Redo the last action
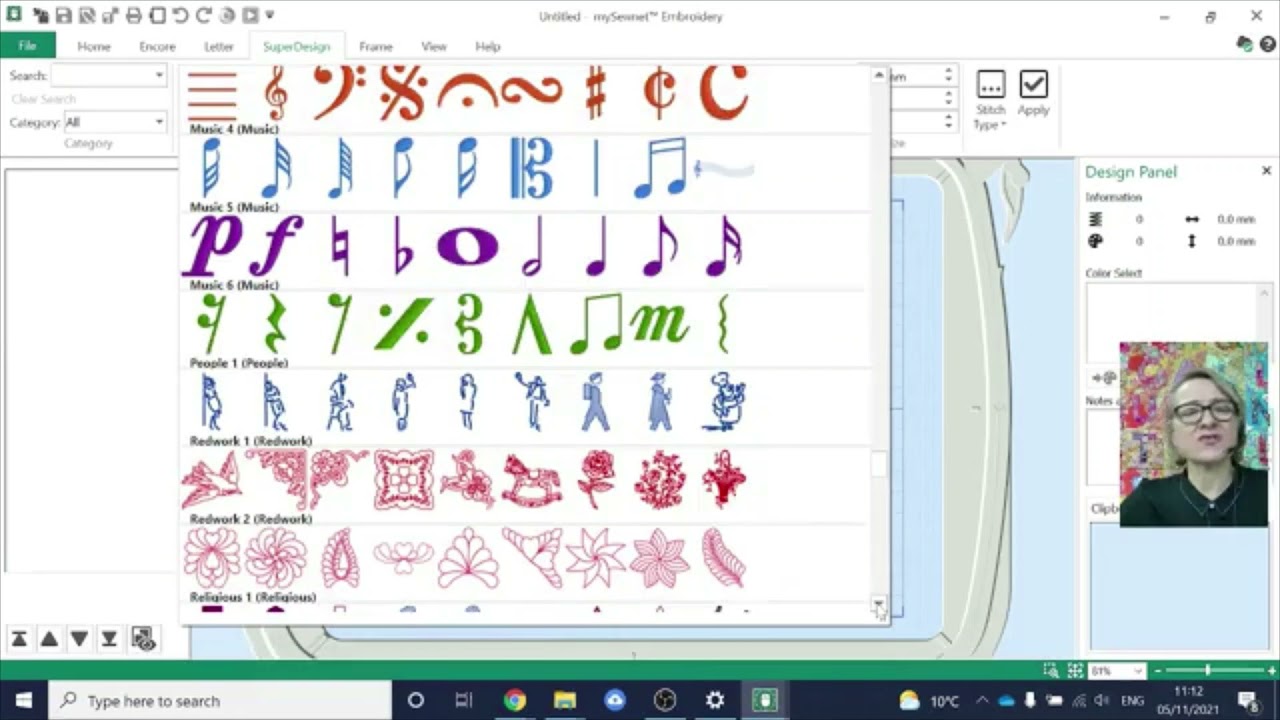This screenshot has height=720, width=1280. [204, 16]
